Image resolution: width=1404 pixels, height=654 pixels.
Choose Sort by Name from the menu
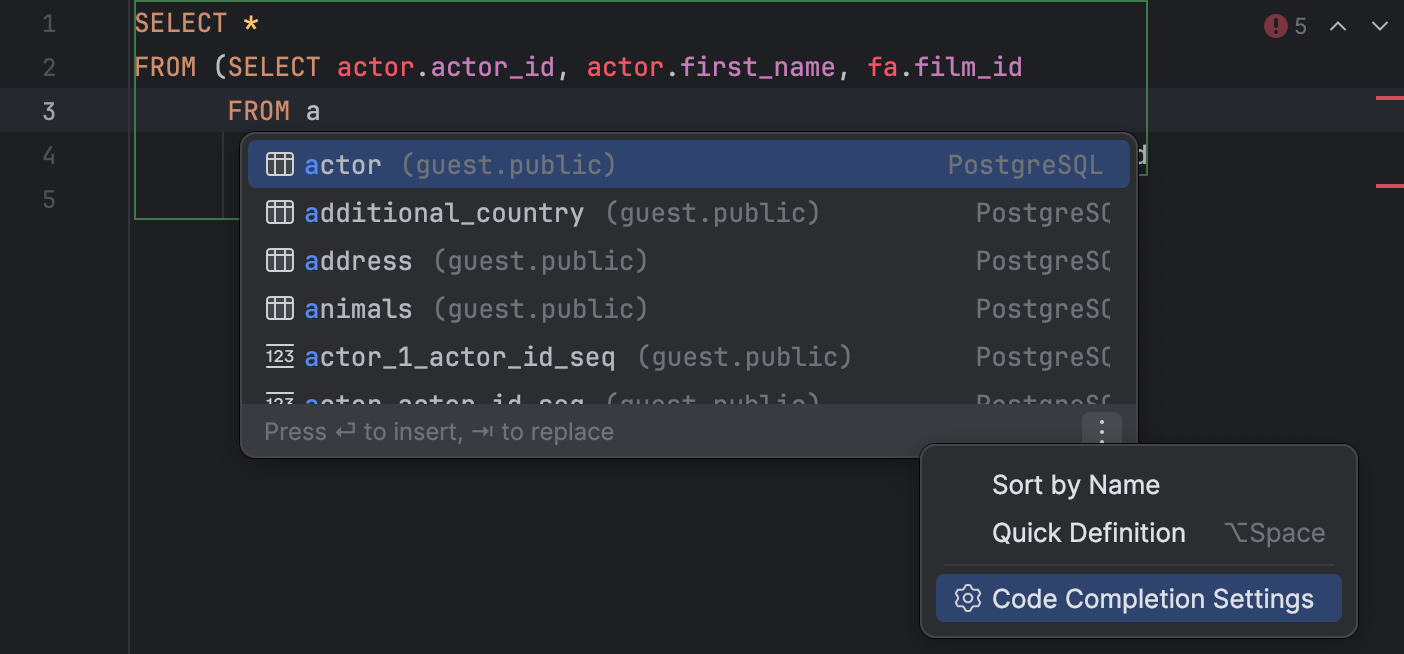[x=1075, y=484]
